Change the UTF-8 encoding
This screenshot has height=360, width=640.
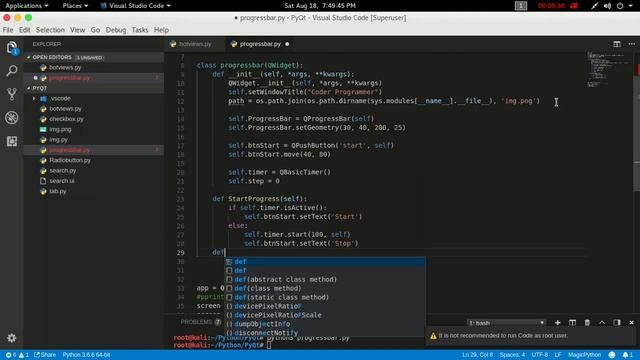click(x=540, y=355)
